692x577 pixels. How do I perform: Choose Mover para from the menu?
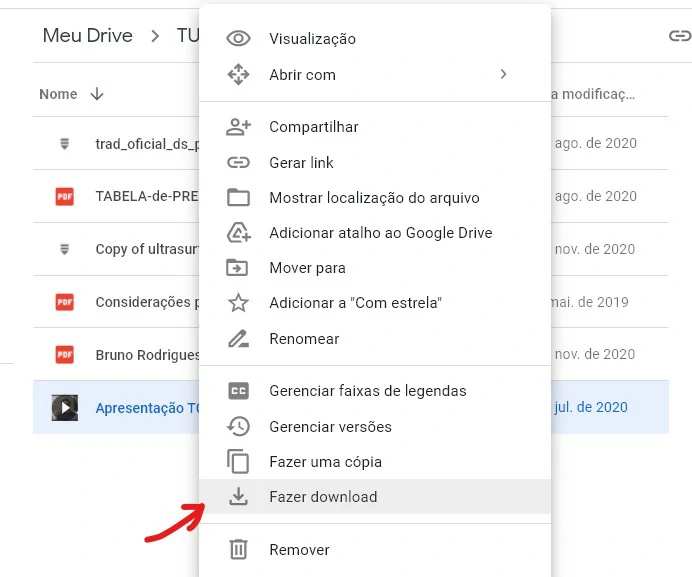pos(375,268)
